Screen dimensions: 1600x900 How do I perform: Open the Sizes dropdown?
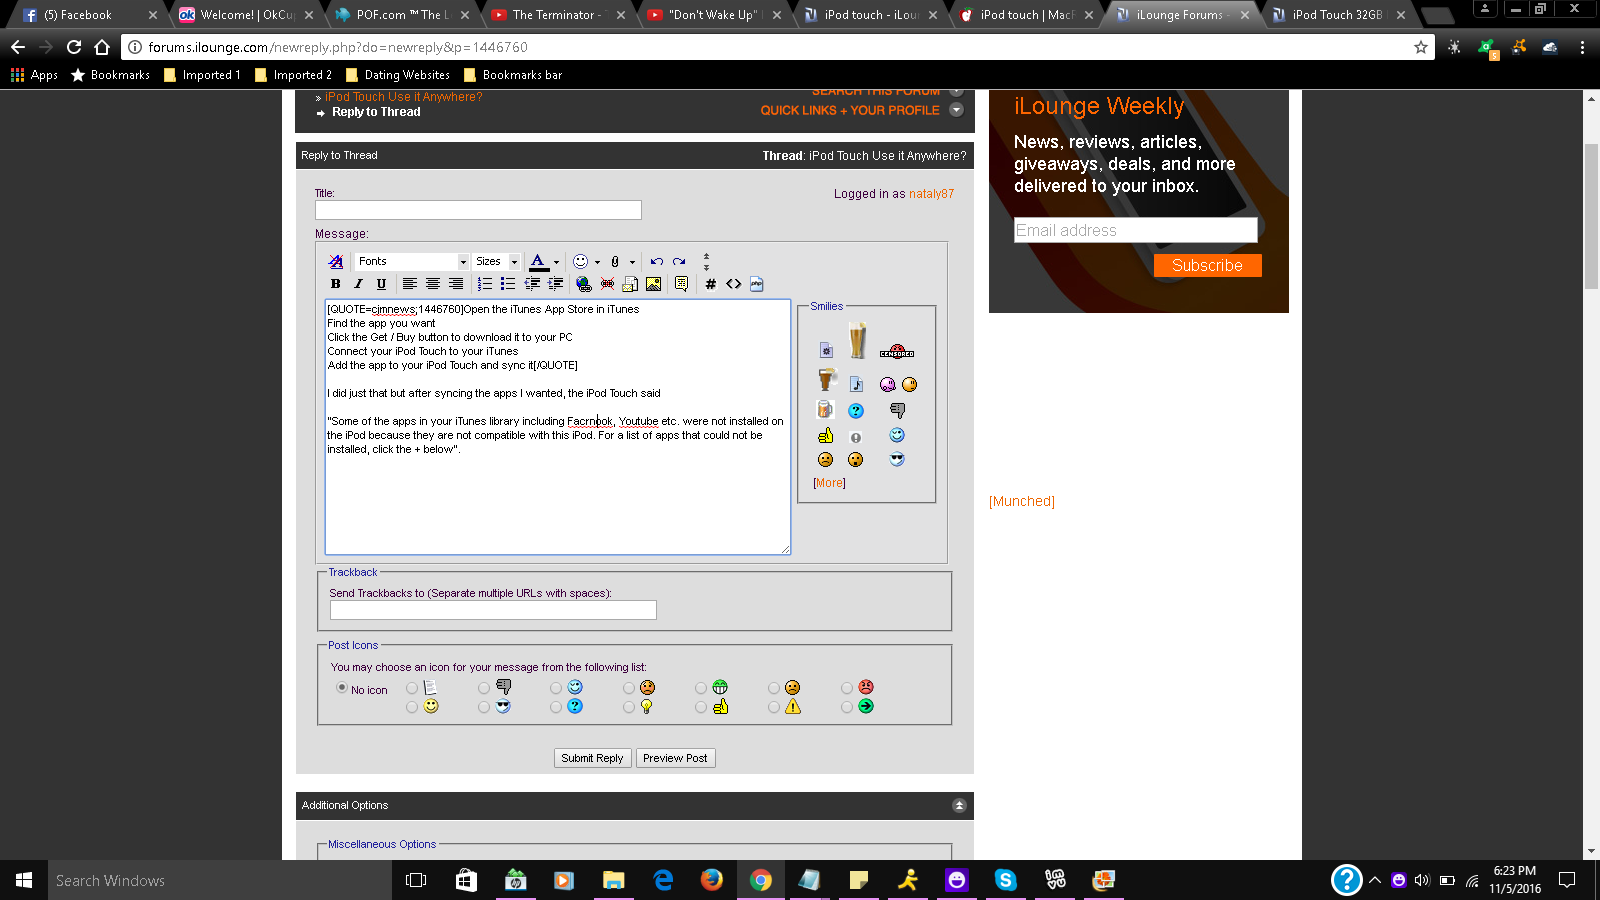[496, 262]
